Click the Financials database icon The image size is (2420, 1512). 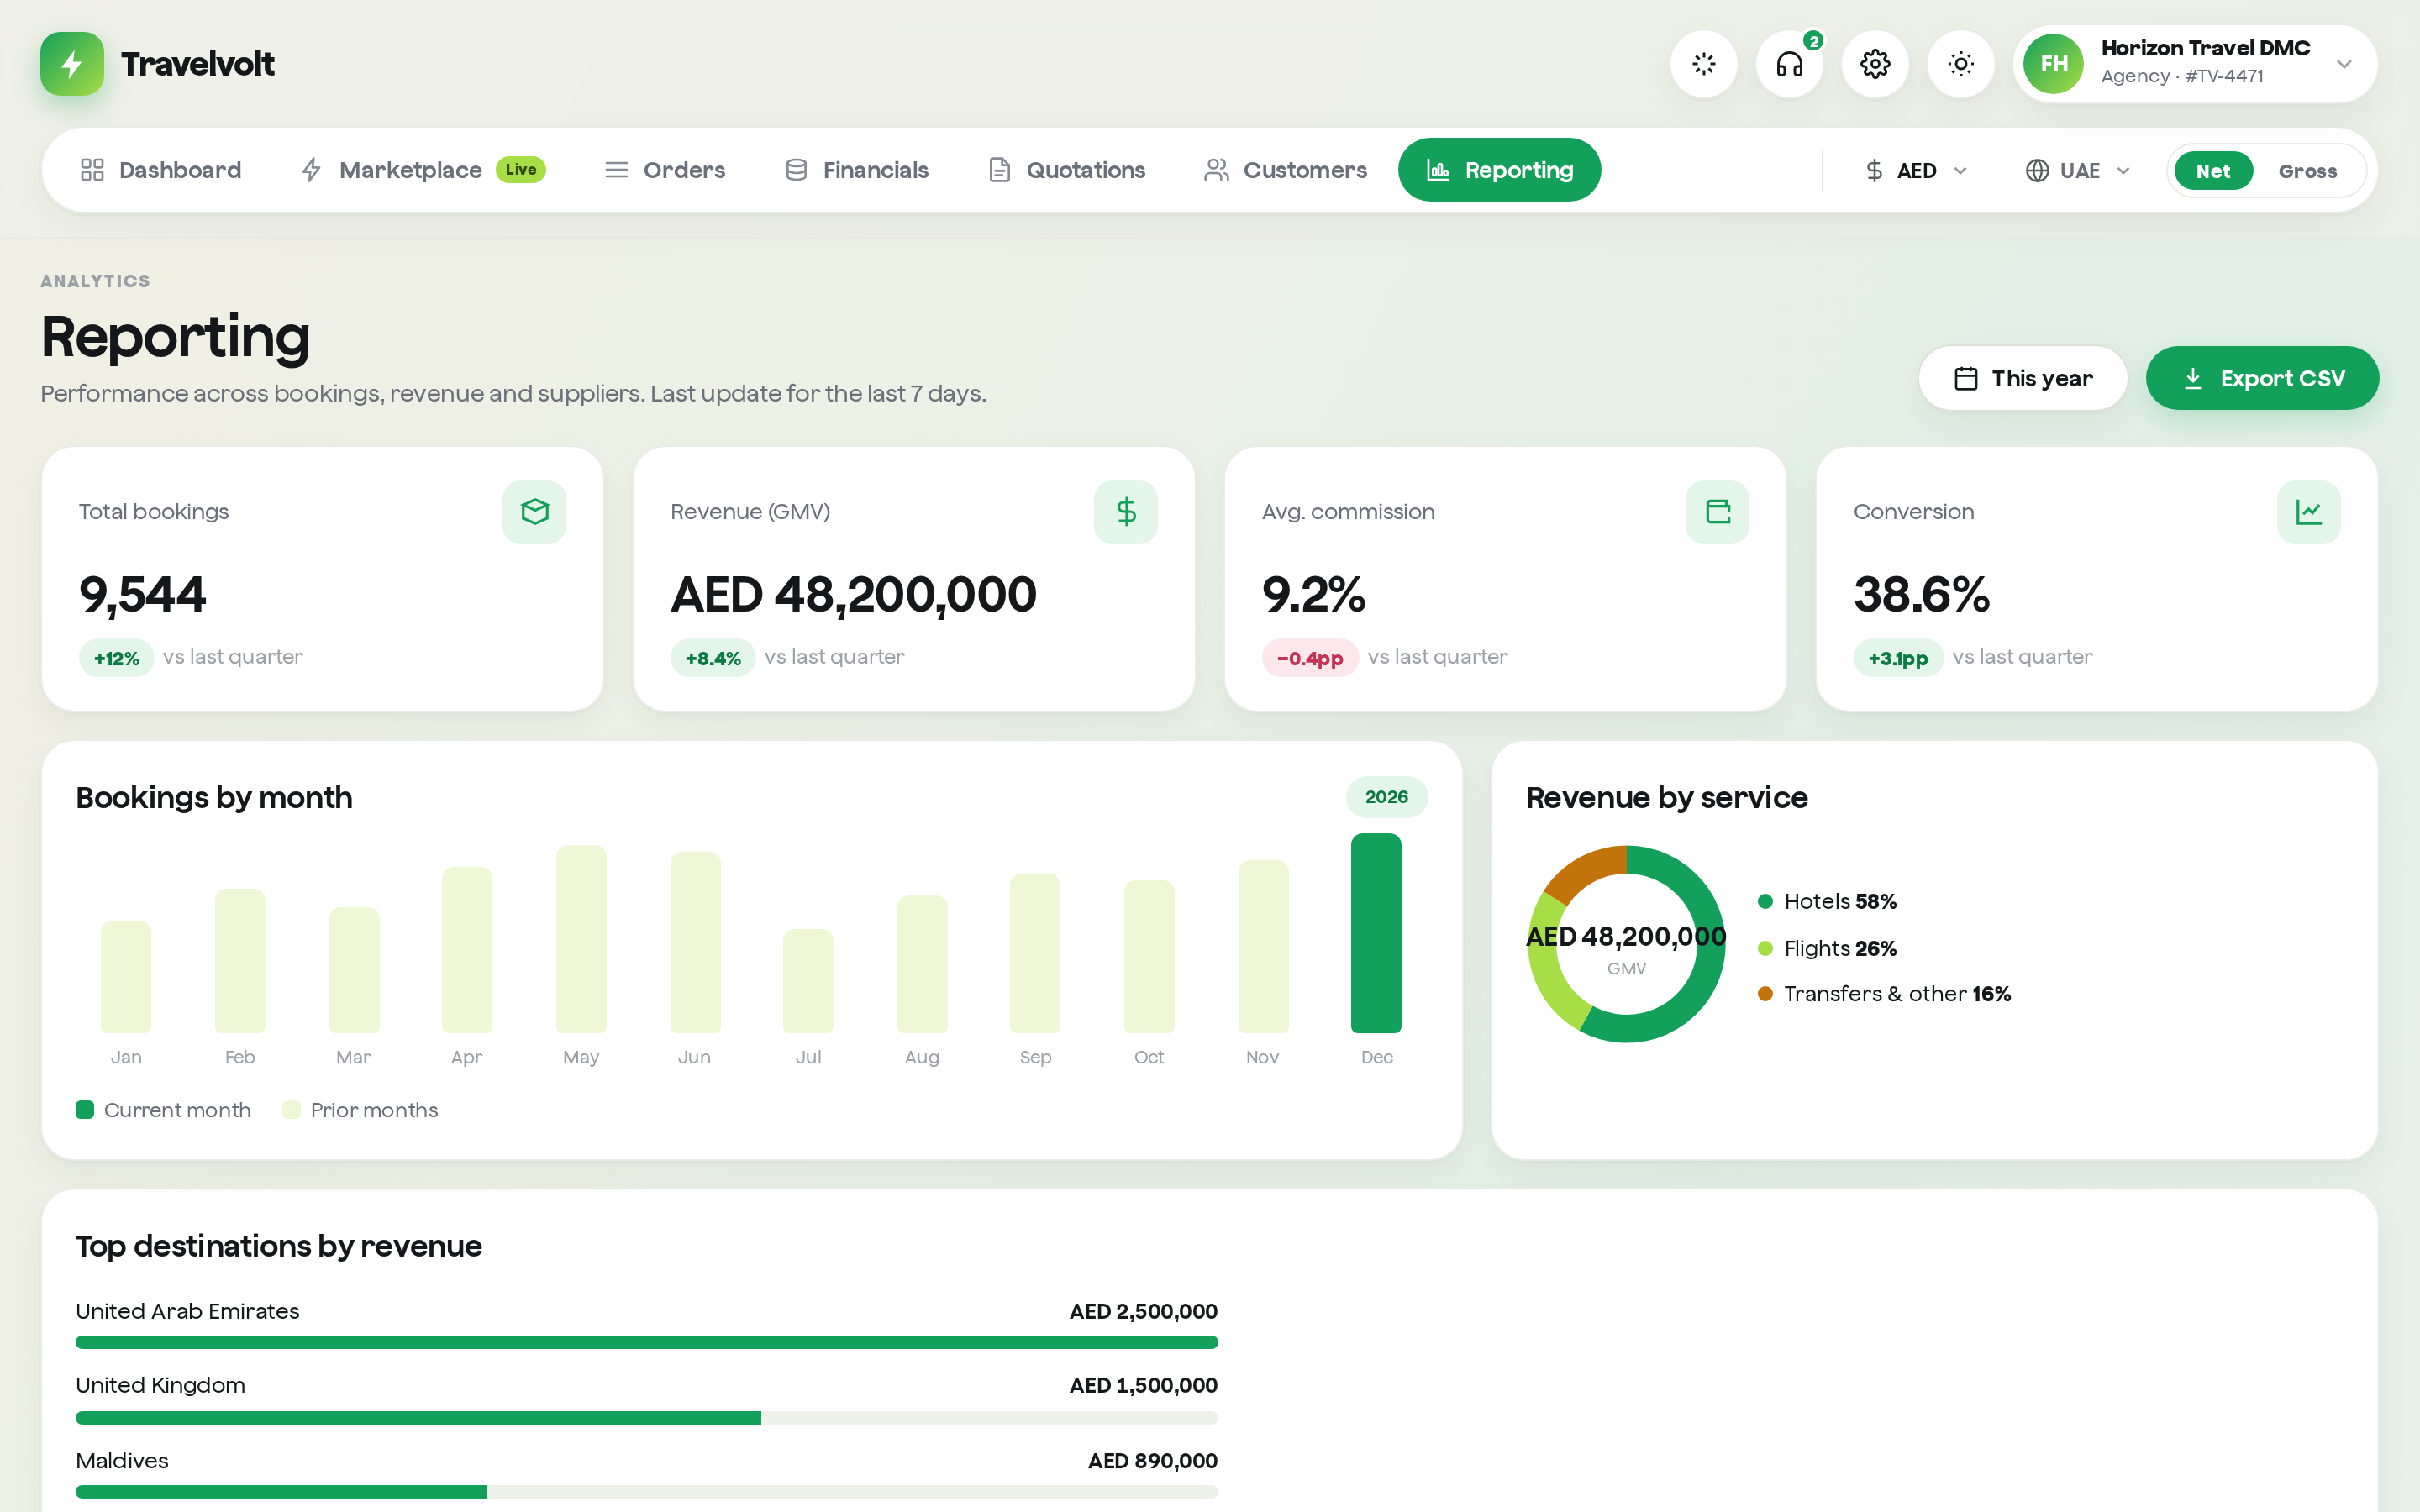[x=797, y=170]
